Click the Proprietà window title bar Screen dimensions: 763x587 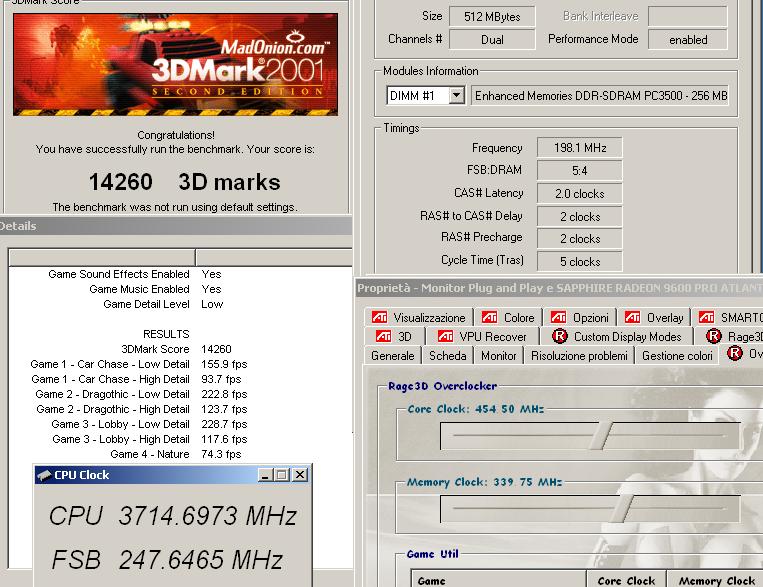(x=559, y=288)
